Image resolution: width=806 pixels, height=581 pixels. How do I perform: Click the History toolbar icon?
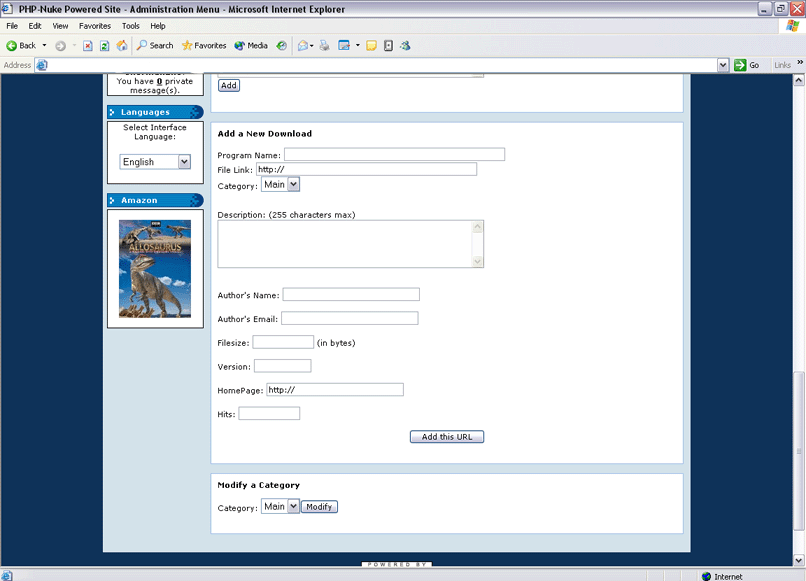(282, 45)
